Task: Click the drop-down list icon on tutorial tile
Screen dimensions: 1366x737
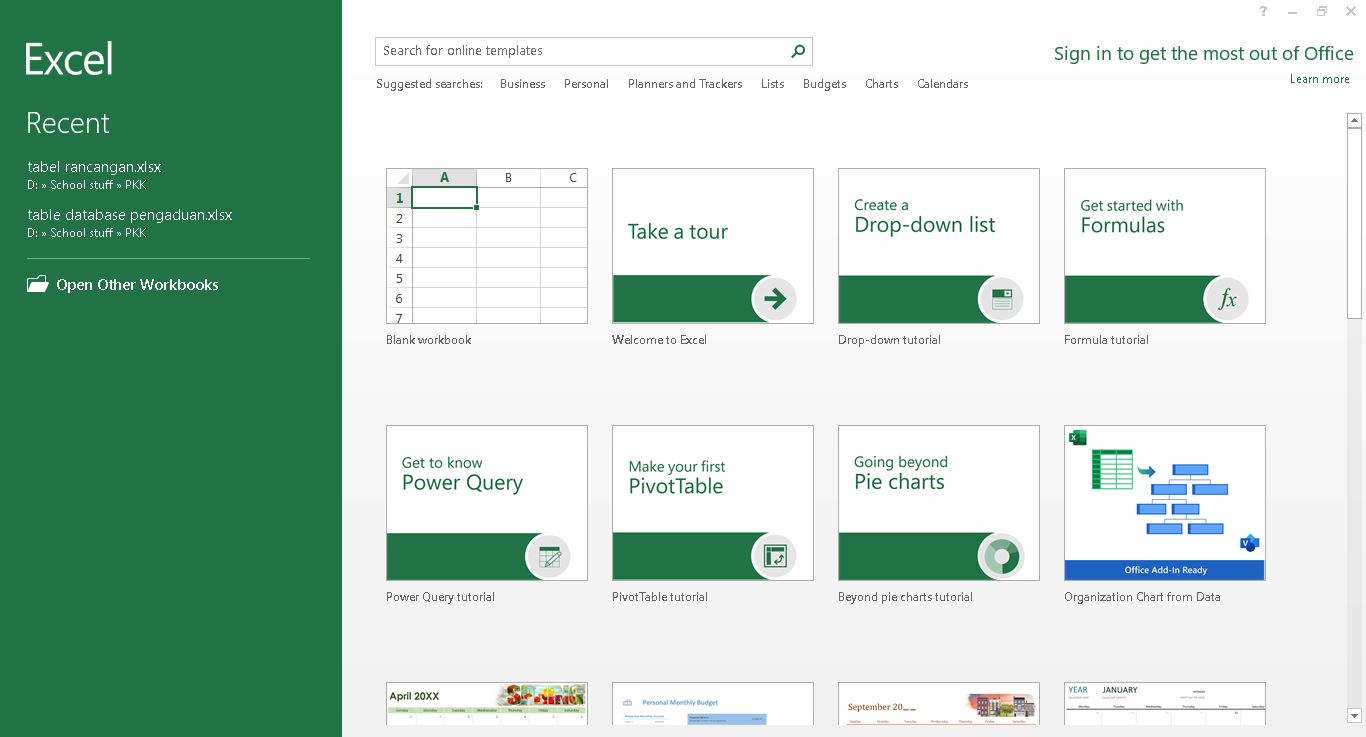Action: pyautogui.click(x=1000, y=298)
